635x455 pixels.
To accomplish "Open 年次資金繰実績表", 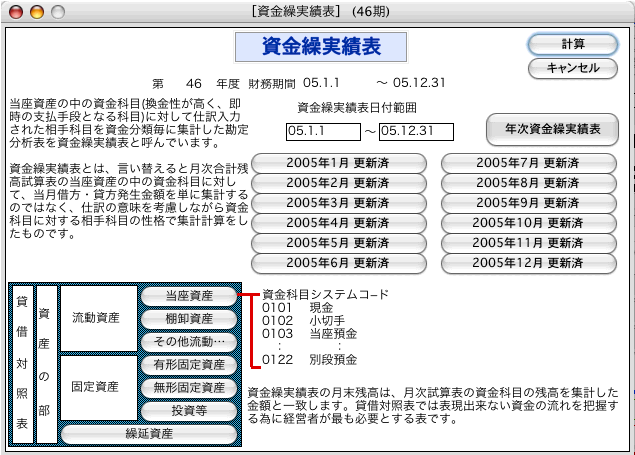I will [550, 130].
